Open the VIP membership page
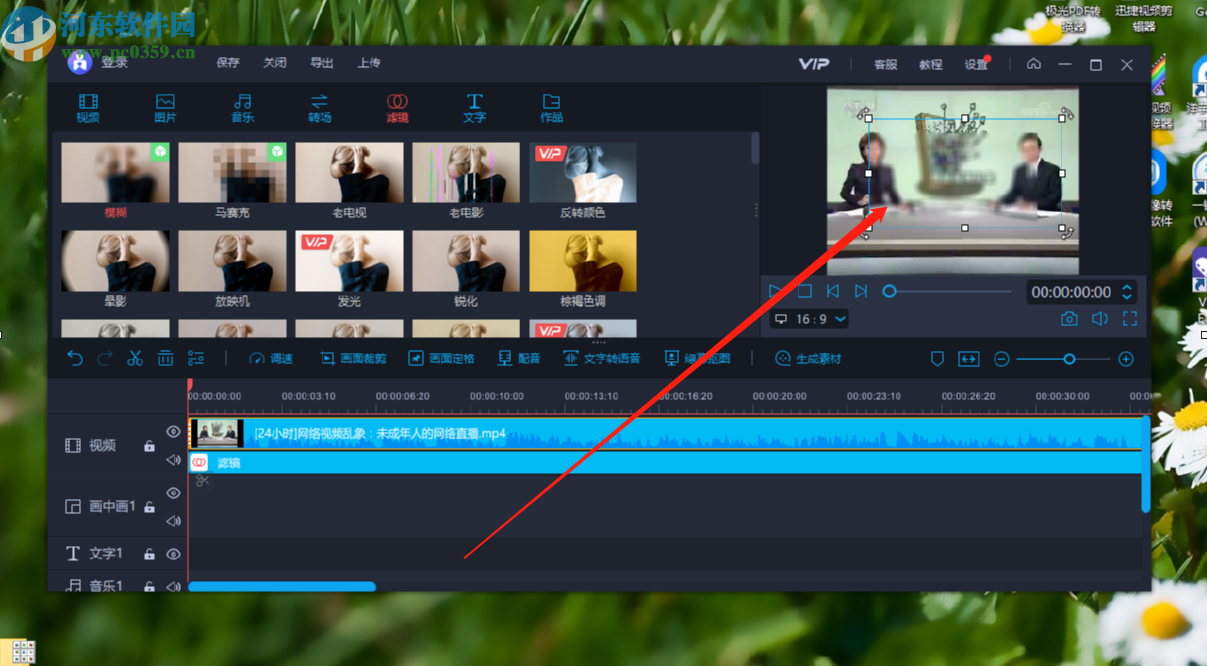This screenshot has height=666, width=1207. pyautogui.click(x=813, y=64)
